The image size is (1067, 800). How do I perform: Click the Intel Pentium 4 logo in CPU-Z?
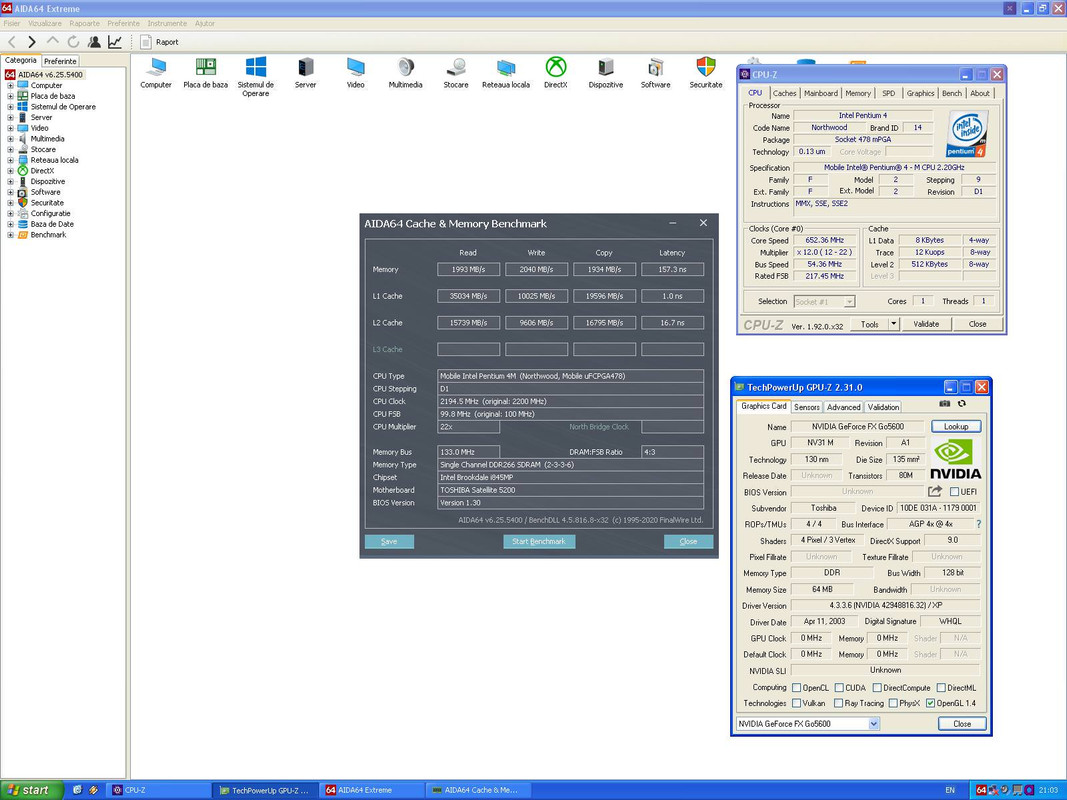tap(967, 134)
